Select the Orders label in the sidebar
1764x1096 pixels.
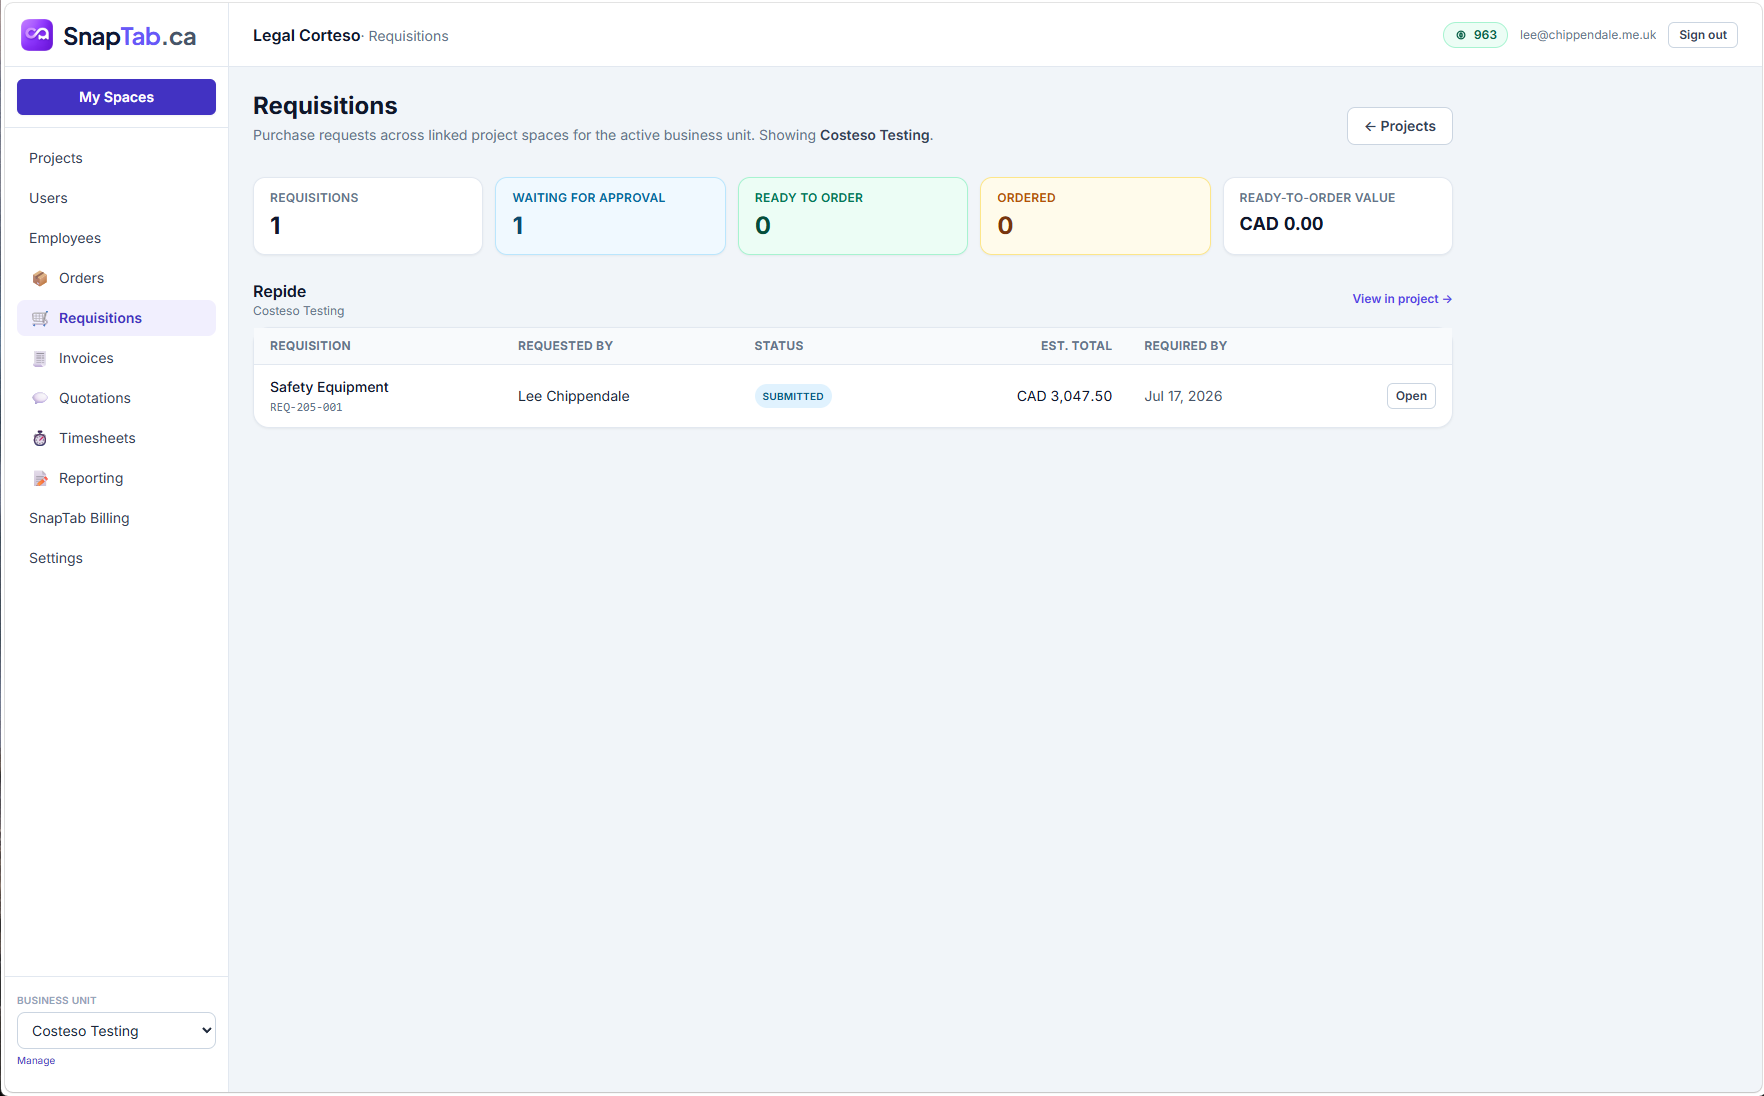coord(81,278)
